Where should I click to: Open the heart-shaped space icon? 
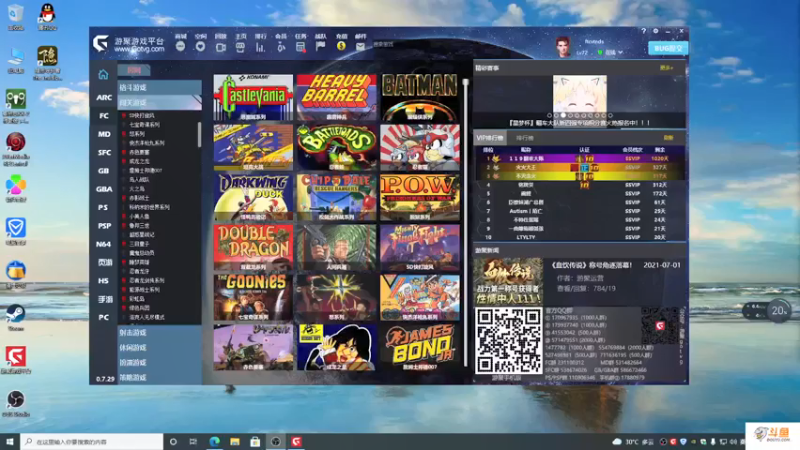pos(201,46)
